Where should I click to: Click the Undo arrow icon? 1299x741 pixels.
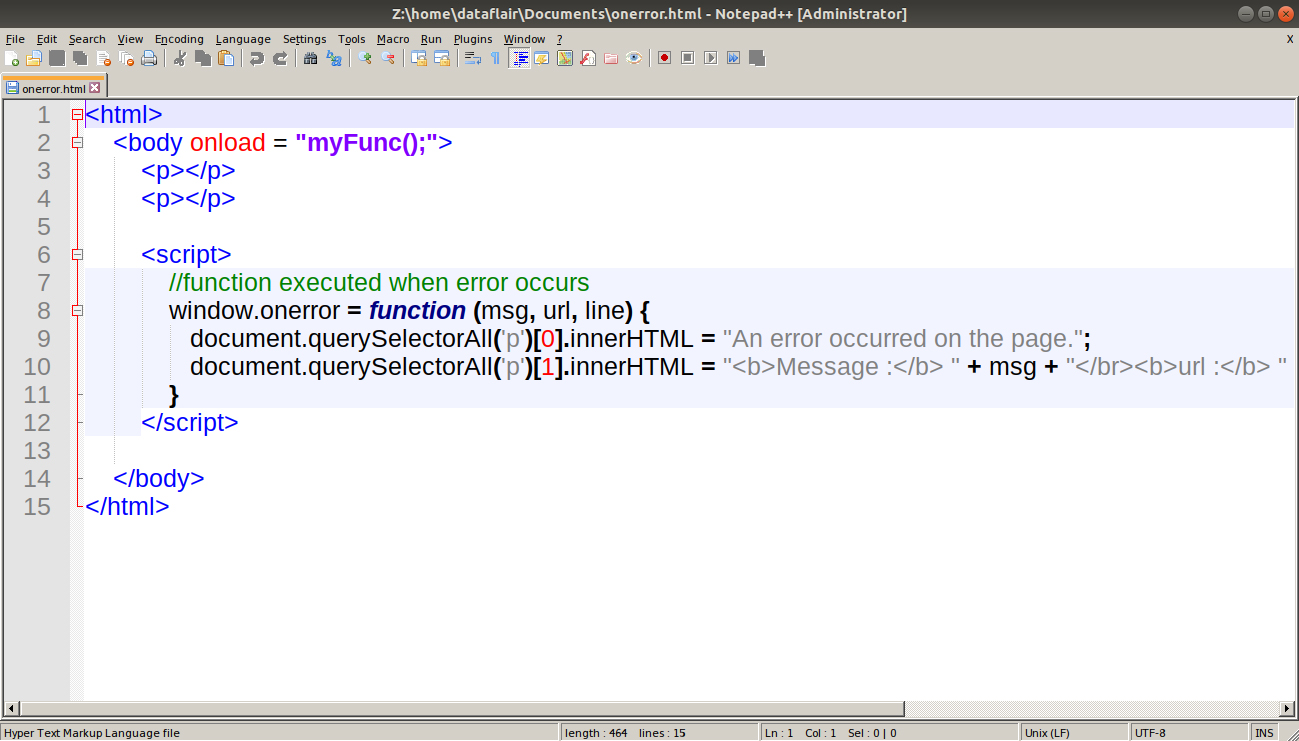tap(257, 58)
